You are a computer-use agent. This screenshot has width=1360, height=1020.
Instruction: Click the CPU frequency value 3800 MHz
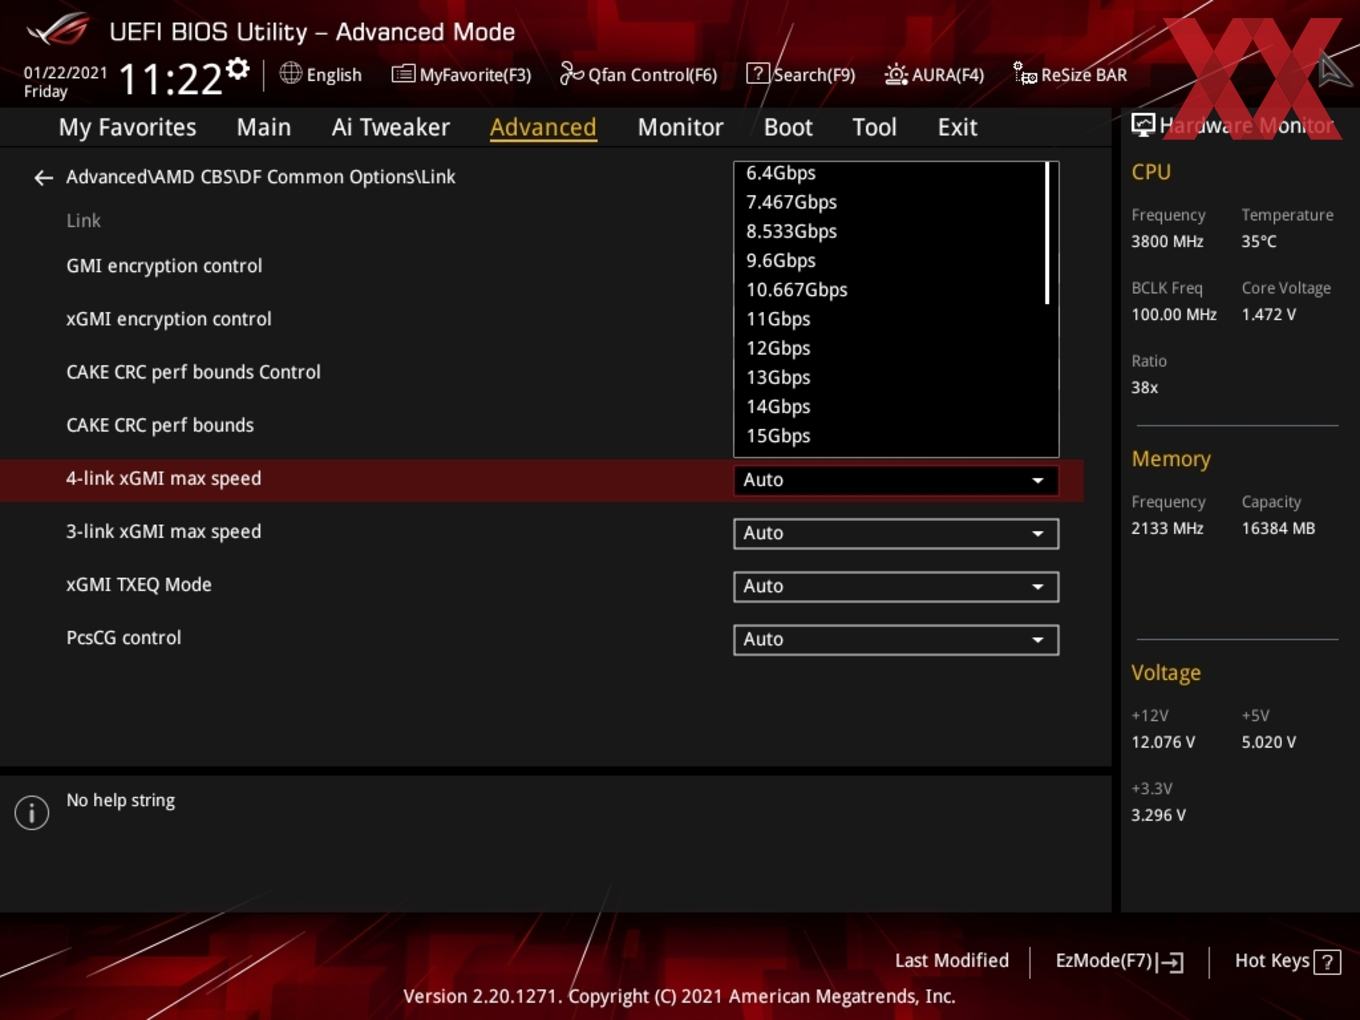click(1167, 242)
